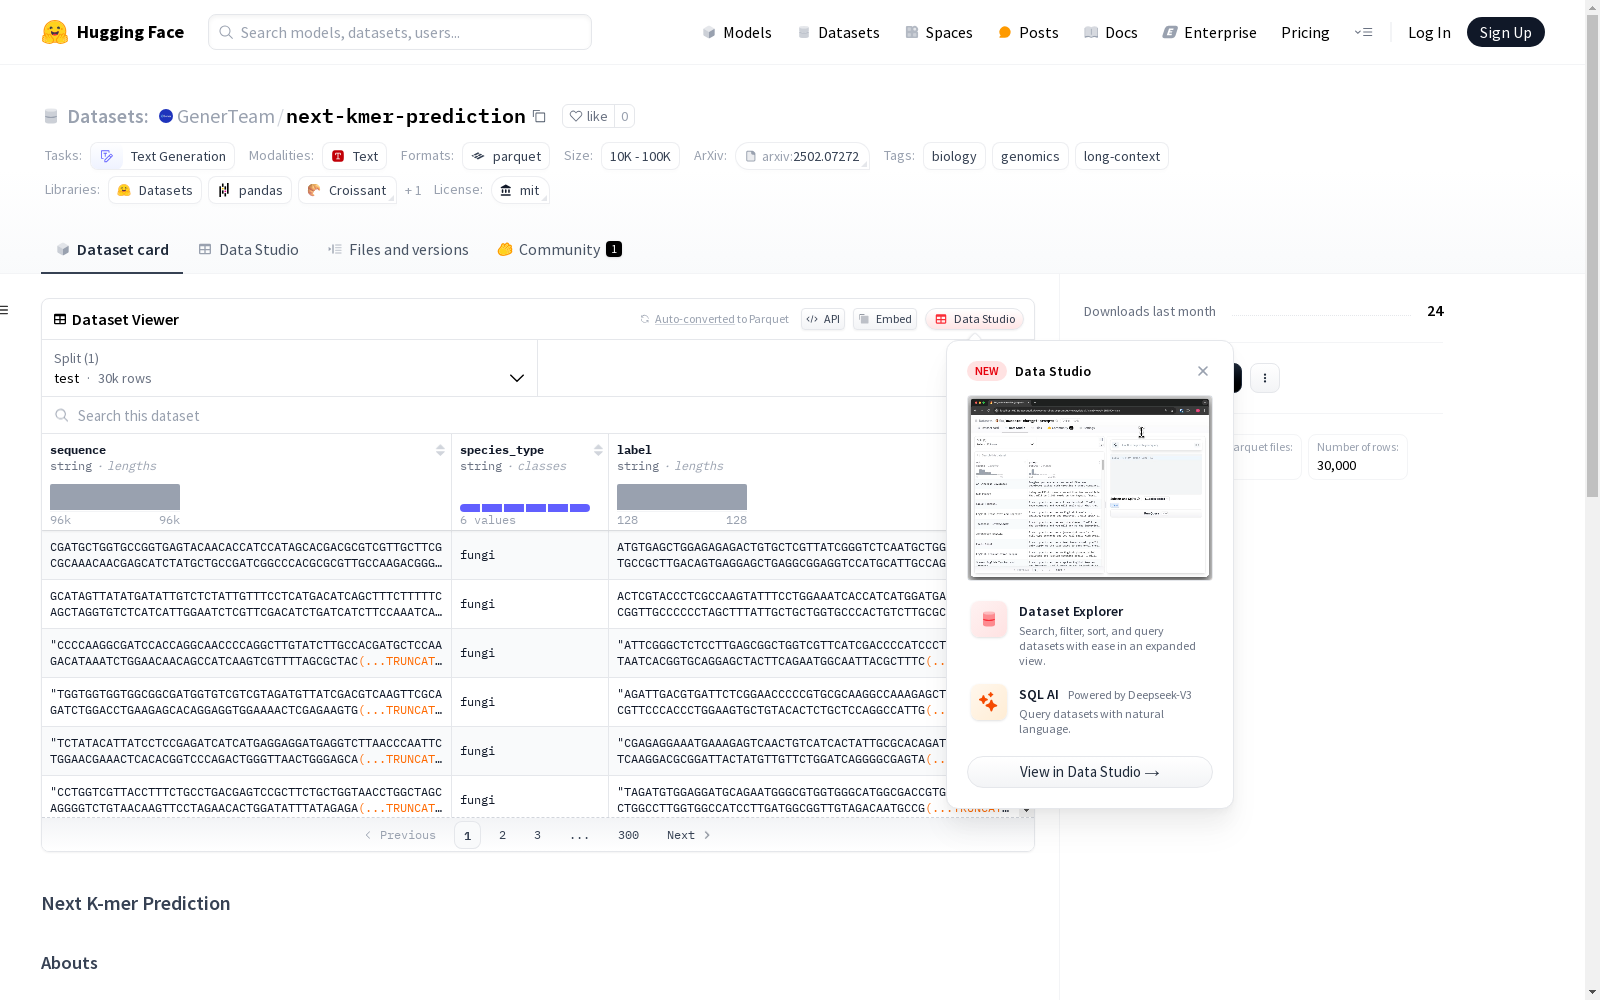
Task: Select the 10K - 100K size tag
Action: coord(640,156)
